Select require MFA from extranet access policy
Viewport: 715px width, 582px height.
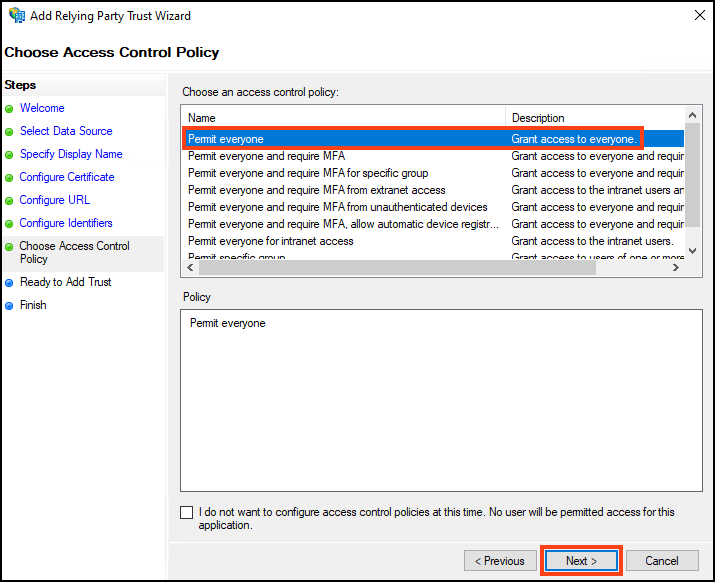(x=433, y=190)
